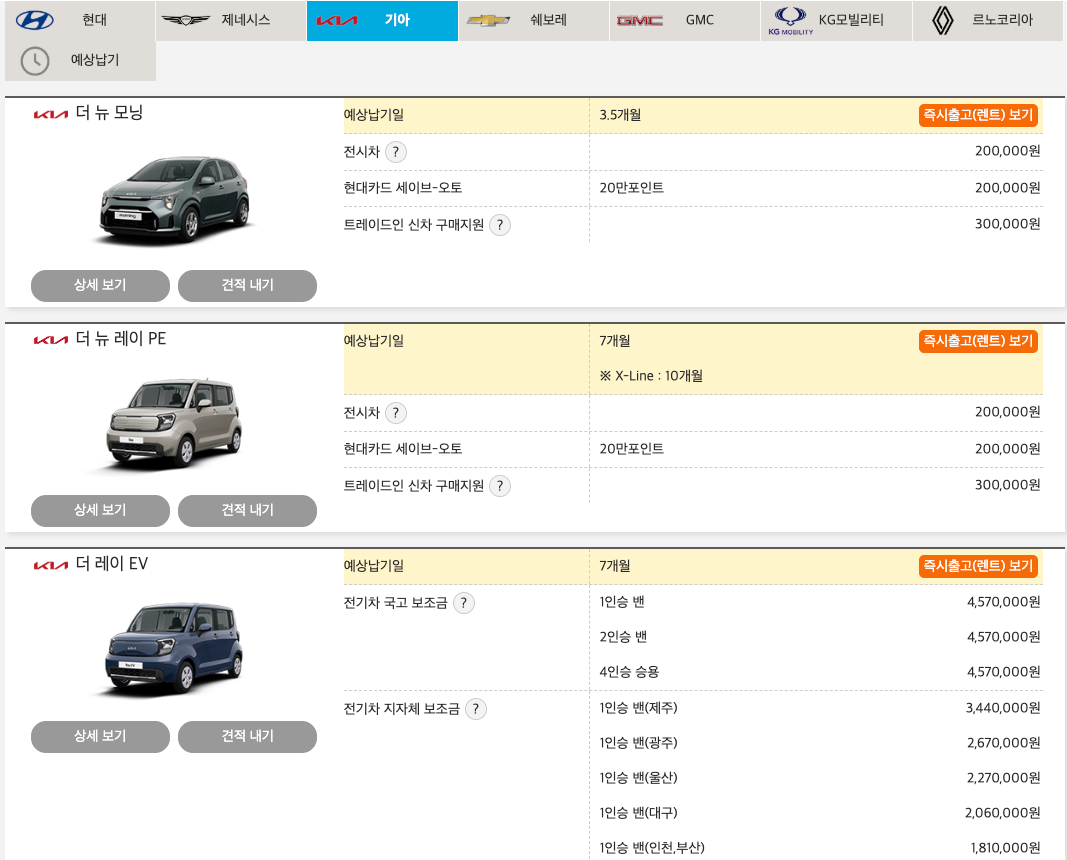Click the Renault diamond logo icon
The image size is (1067, 860).
(x=942, y=20)
